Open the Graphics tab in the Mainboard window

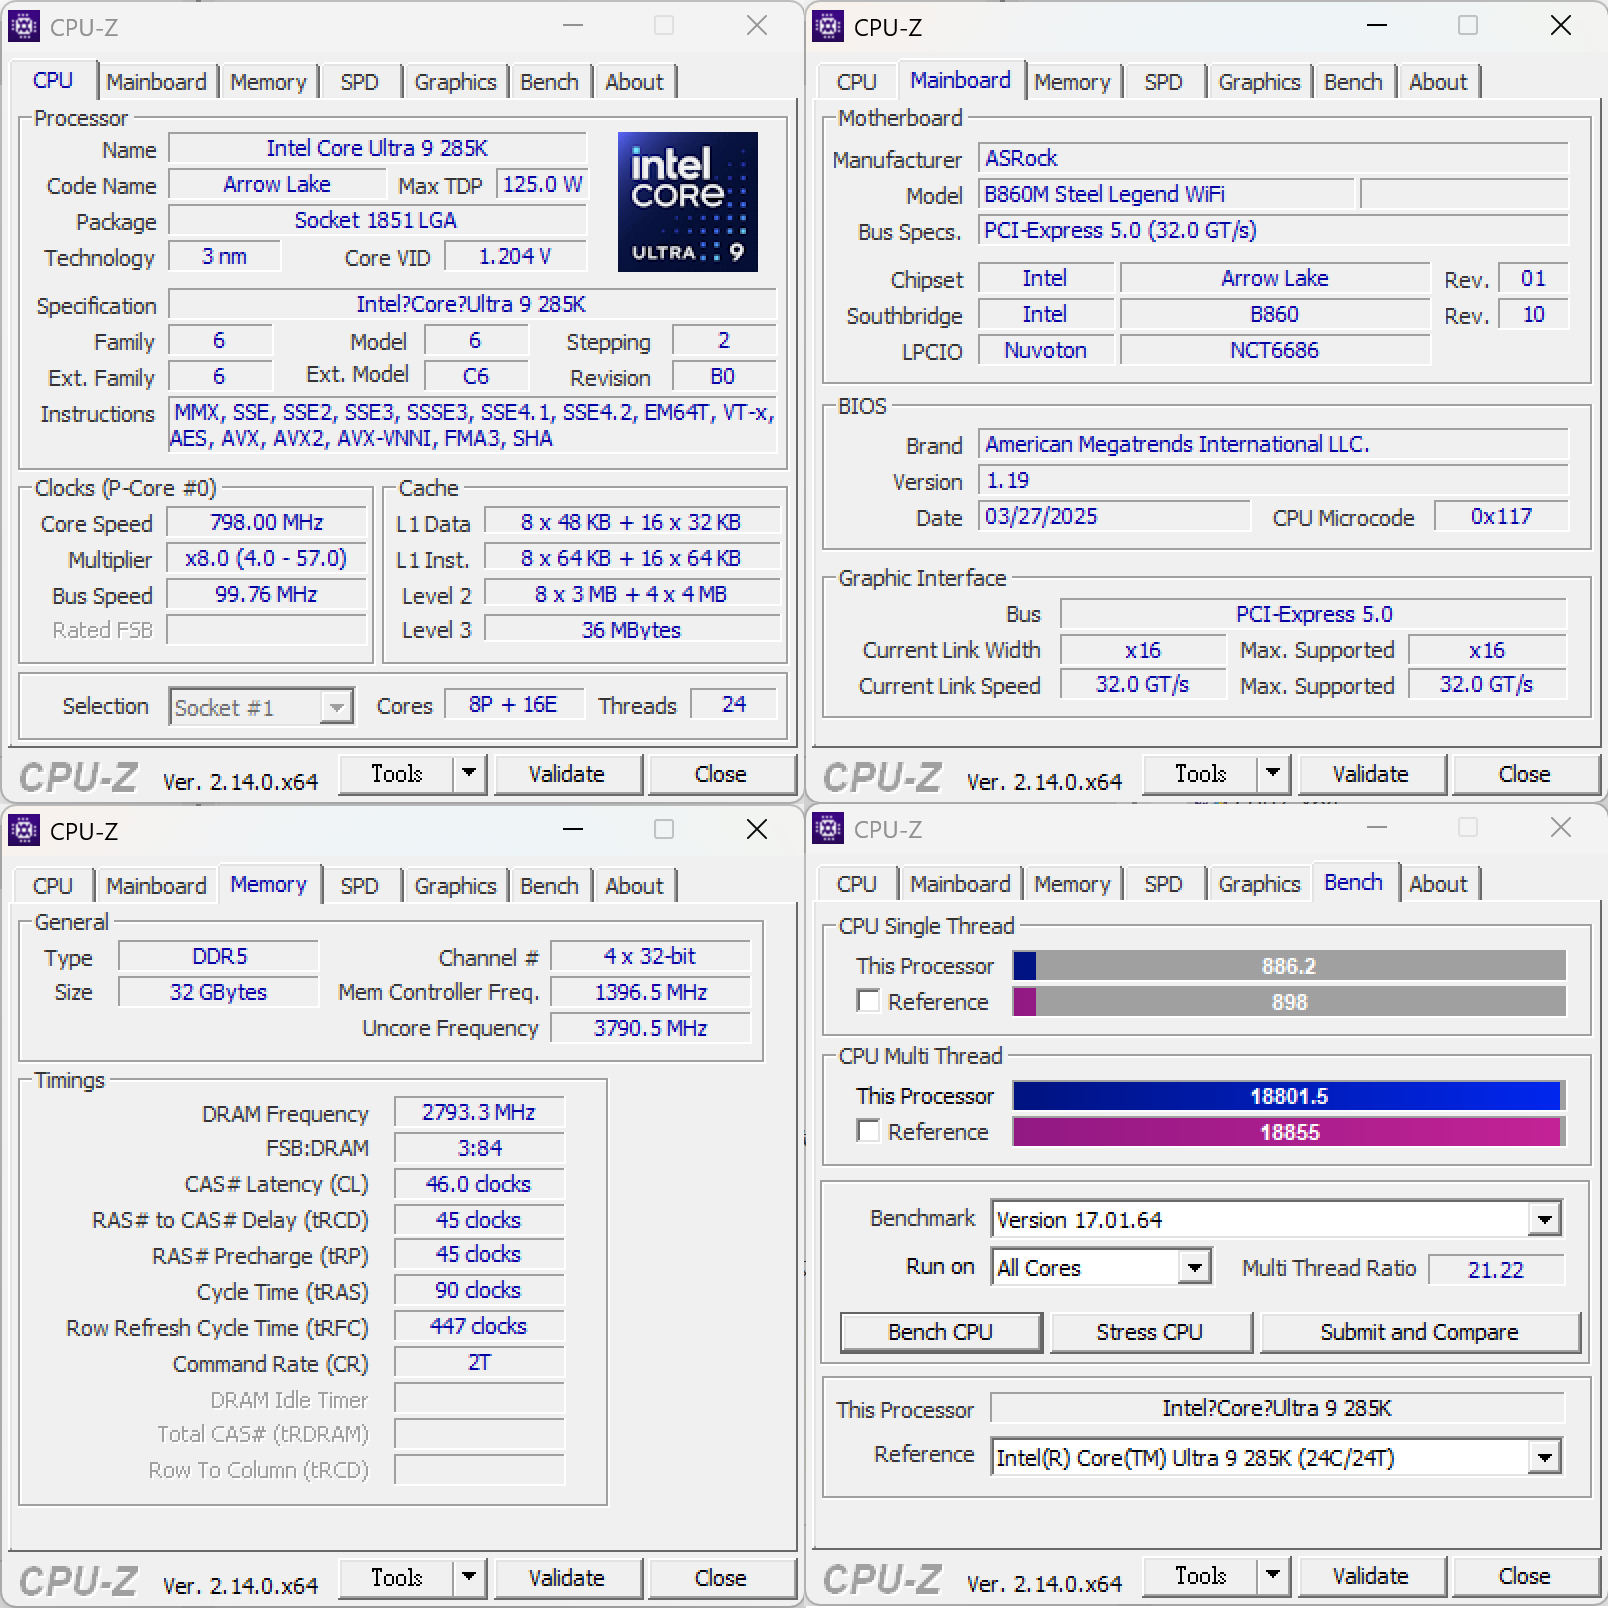[1259, 82]
